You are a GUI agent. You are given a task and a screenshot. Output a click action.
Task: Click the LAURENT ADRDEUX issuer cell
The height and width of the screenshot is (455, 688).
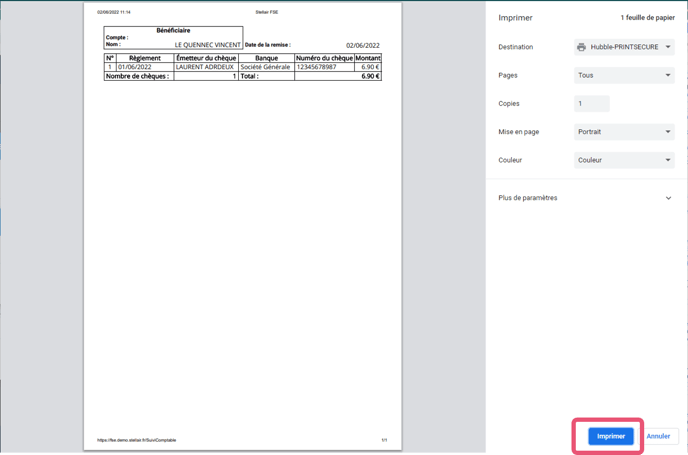tap(204, 67)
